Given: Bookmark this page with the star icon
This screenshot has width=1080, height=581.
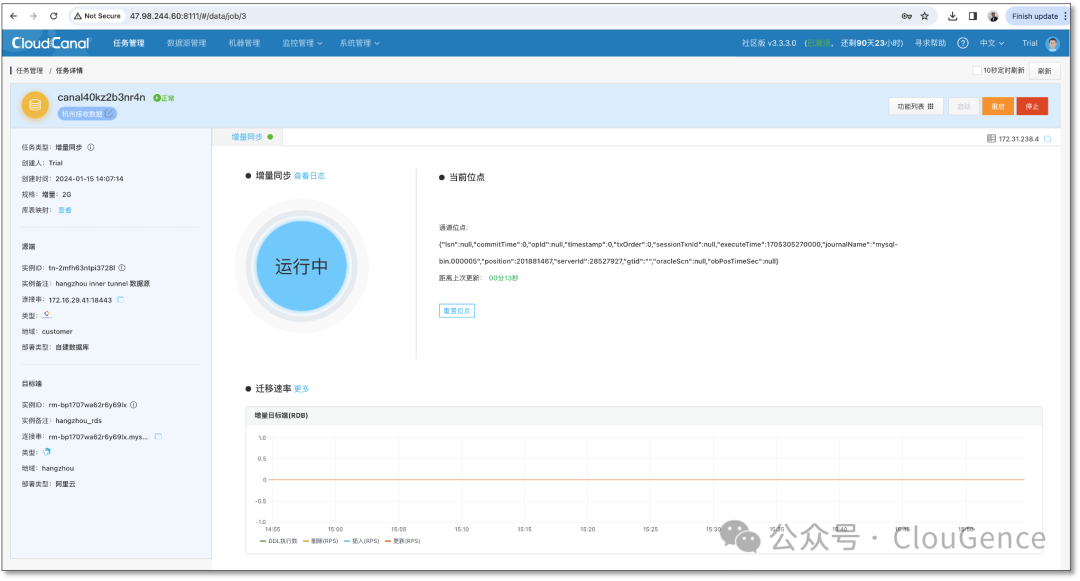Looking at the screenshot, I should (x=925, y=16).
